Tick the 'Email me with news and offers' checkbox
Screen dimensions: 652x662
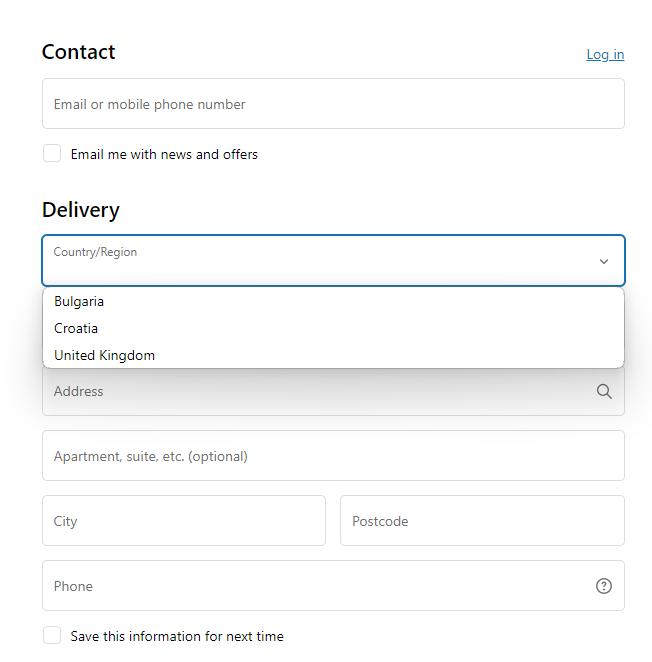pos(52,154)
